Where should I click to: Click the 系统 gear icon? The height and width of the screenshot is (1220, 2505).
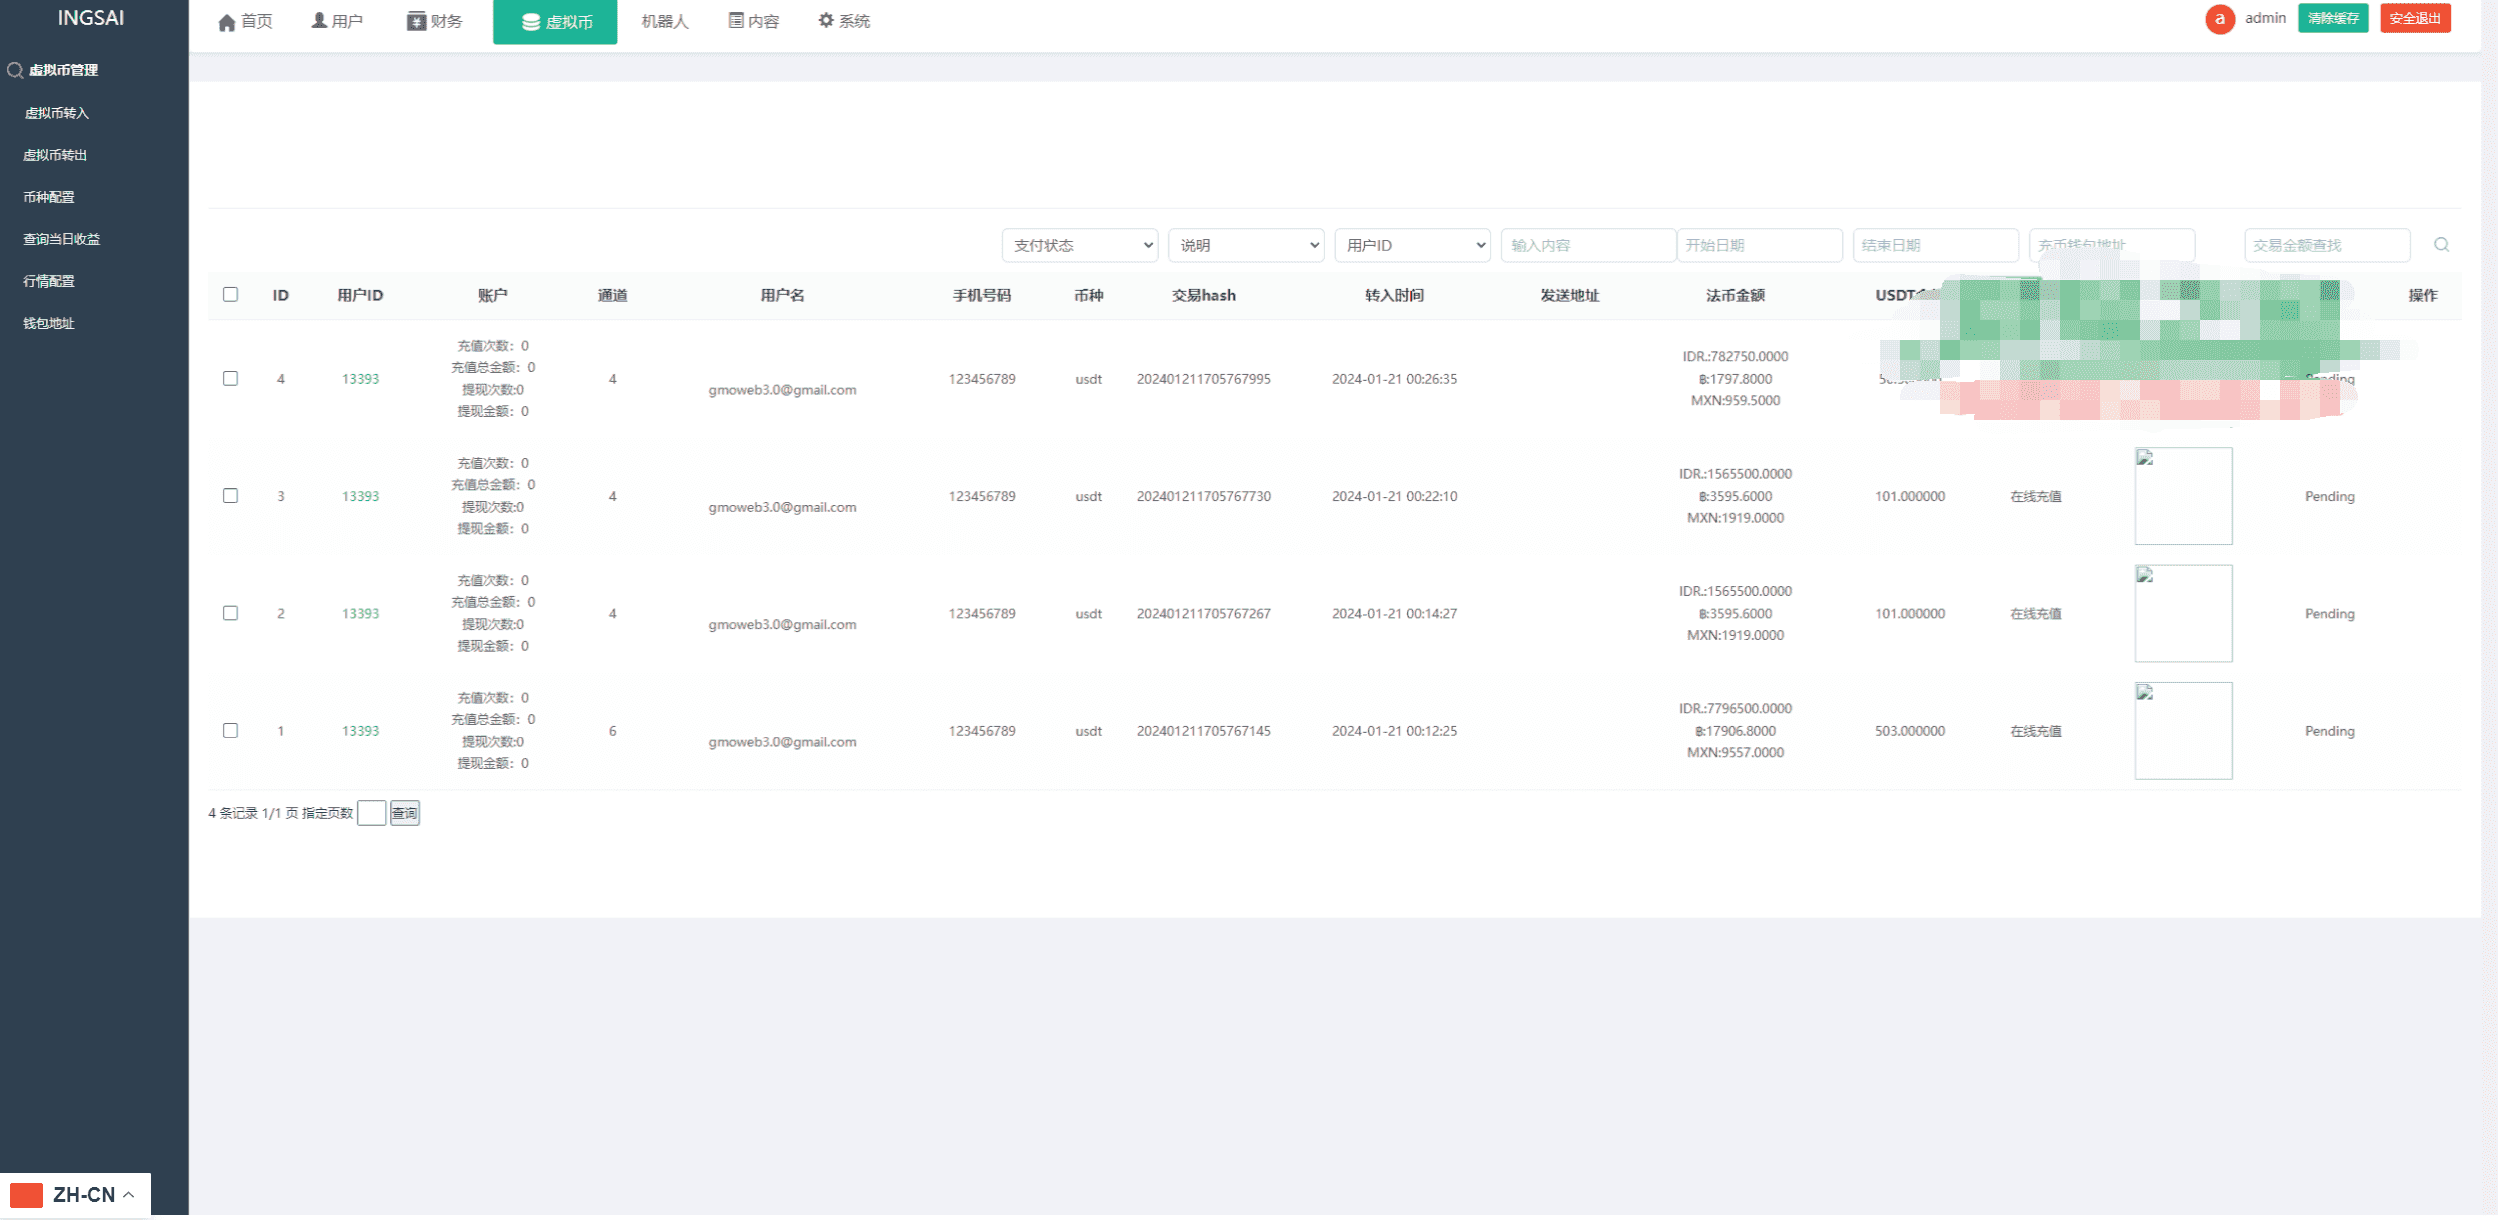(x=825, y=21)
